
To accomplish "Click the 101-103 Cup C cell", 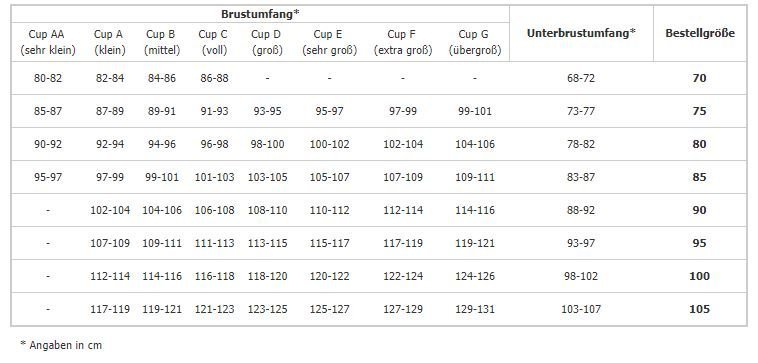I will click(x=214, y=177).
